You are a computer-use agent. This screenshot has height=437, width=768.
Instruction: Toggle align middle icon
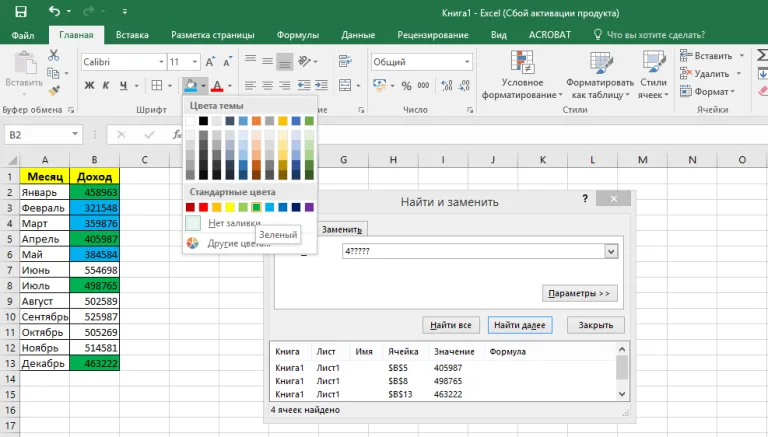267,61
